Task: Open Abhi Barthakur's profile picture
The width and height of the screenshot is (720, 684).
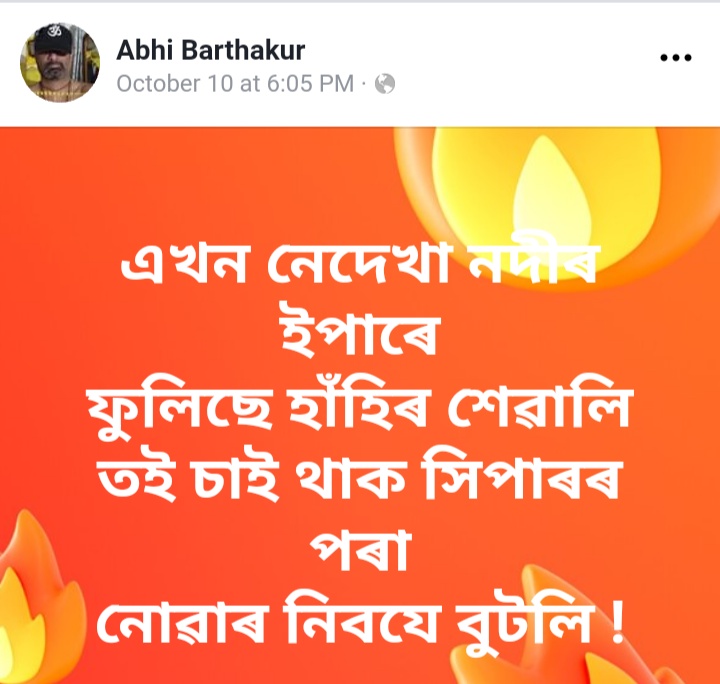Action: (60, 63)
